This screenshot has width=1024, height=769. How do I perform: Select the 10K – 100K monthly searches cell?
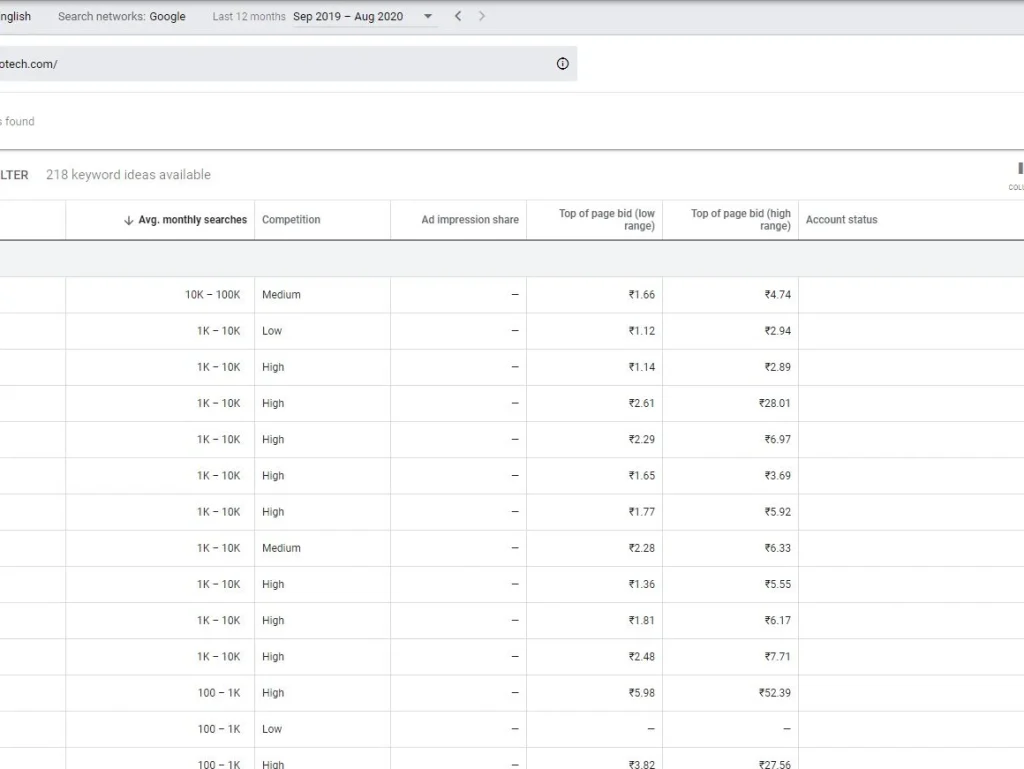pos(212,295)
